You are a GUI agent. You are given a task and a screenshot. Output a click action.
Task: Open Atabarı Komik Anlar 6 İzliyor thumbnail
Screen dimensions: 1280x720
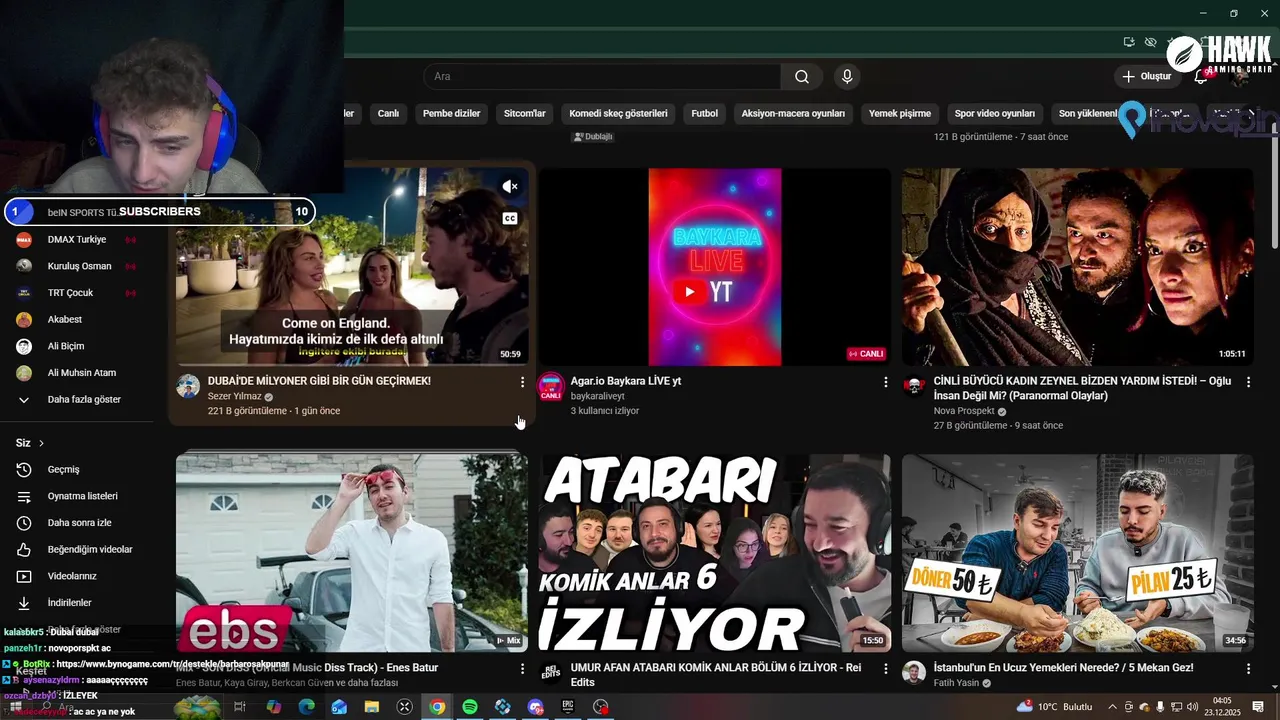tap(715, 553)
